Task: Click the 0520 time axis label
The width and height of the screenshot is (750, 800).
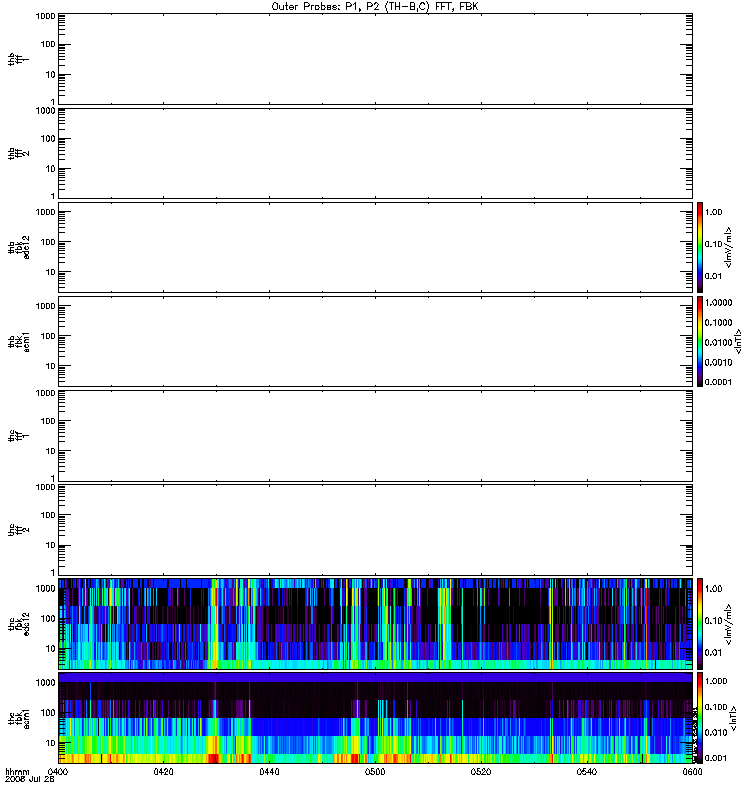Action: coord(481,771)
